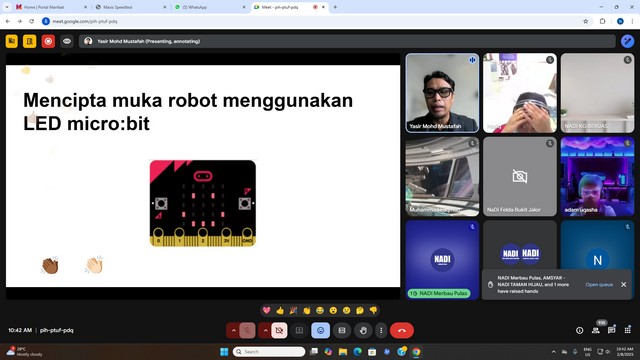
Task: Open the activities grid icon
Action: click(627, 330)
